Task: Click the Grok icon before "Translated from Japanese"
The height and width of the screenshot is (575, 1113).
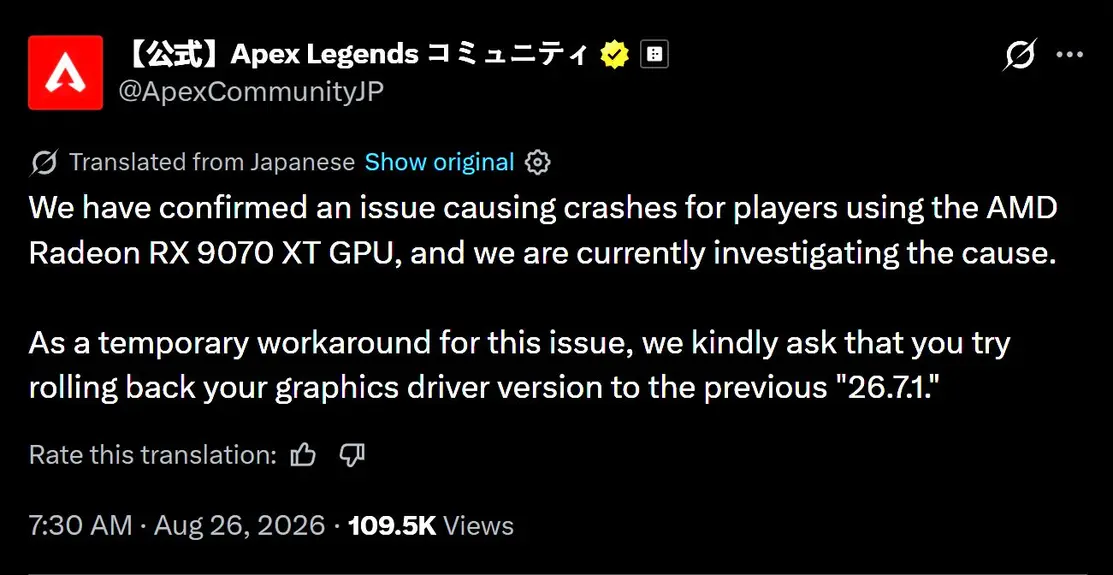Action: tap(44, 163)
